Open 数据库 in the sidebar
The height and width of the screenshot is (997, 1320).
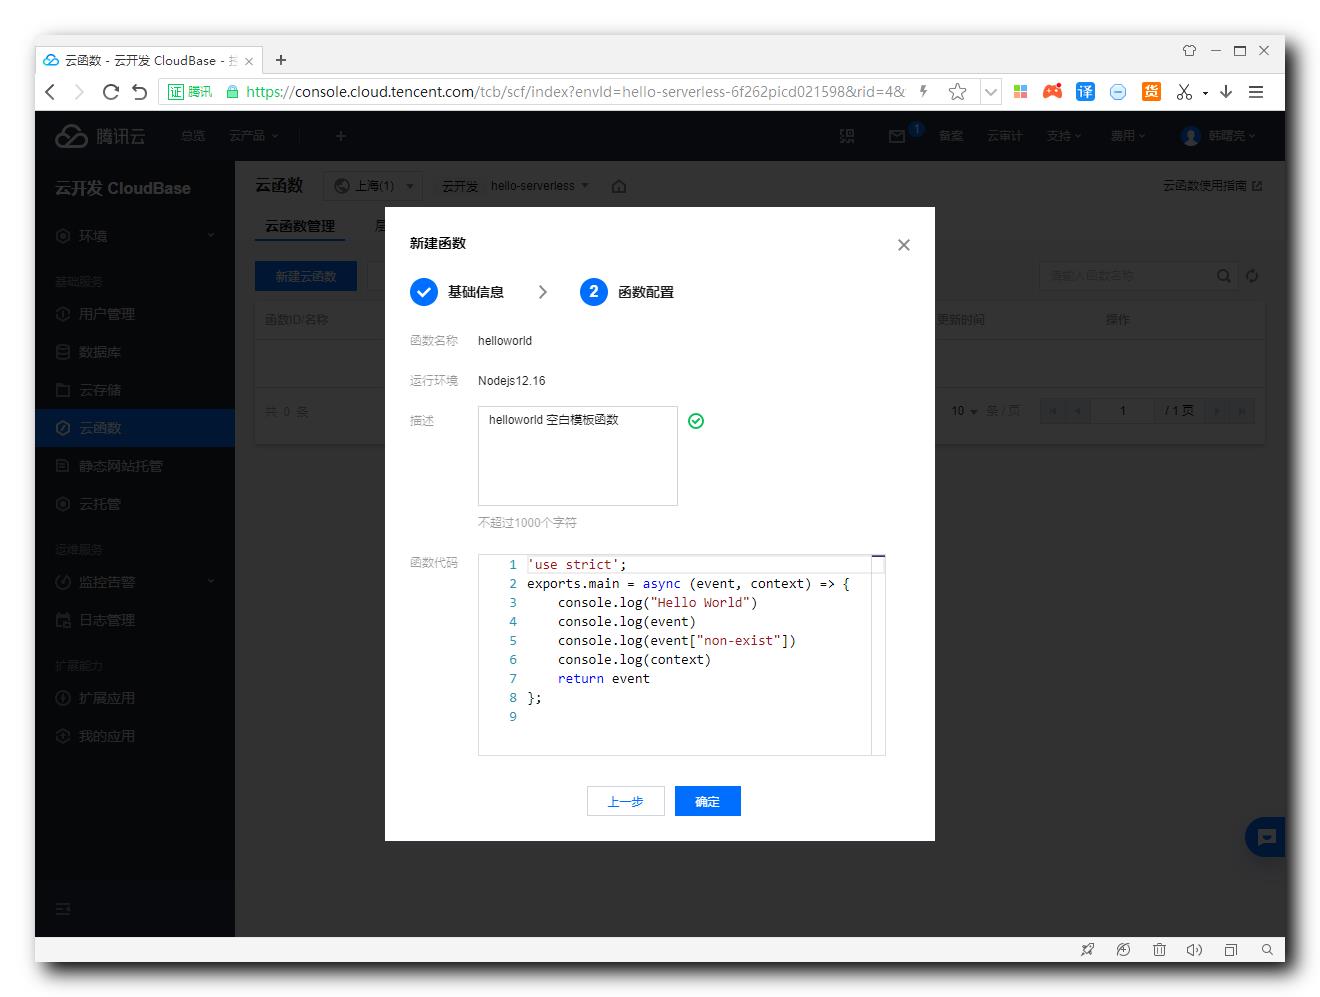pyautogui.click(x=135, y=352)
